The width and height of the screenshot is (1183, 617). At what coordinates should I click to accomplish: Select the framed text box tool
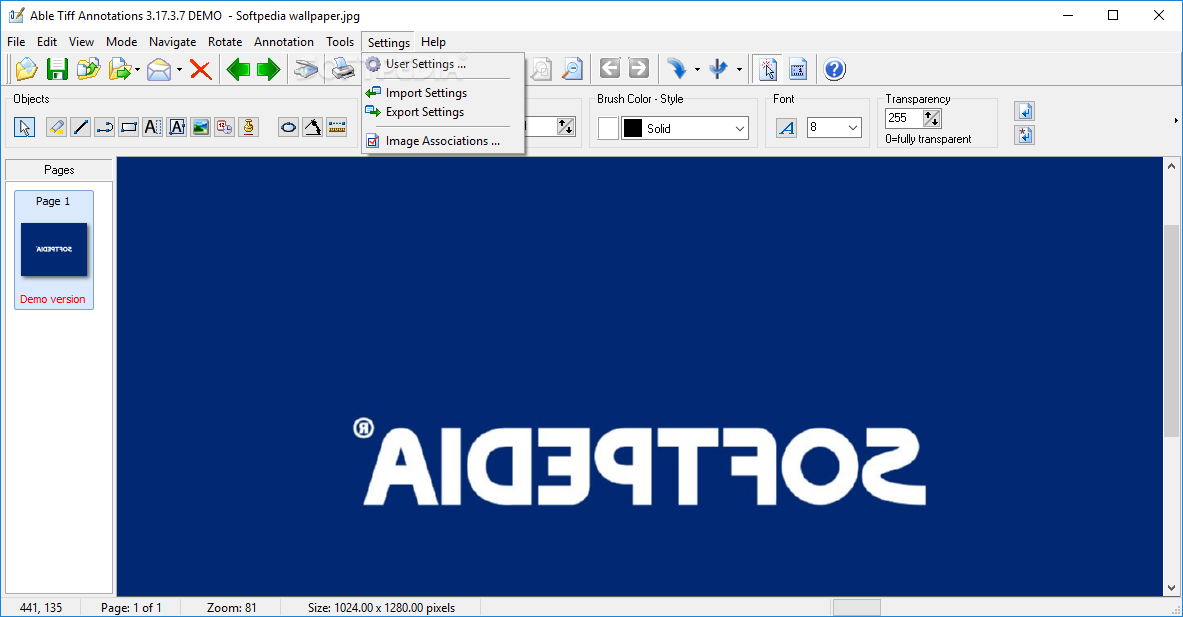[x=177, y=127]
